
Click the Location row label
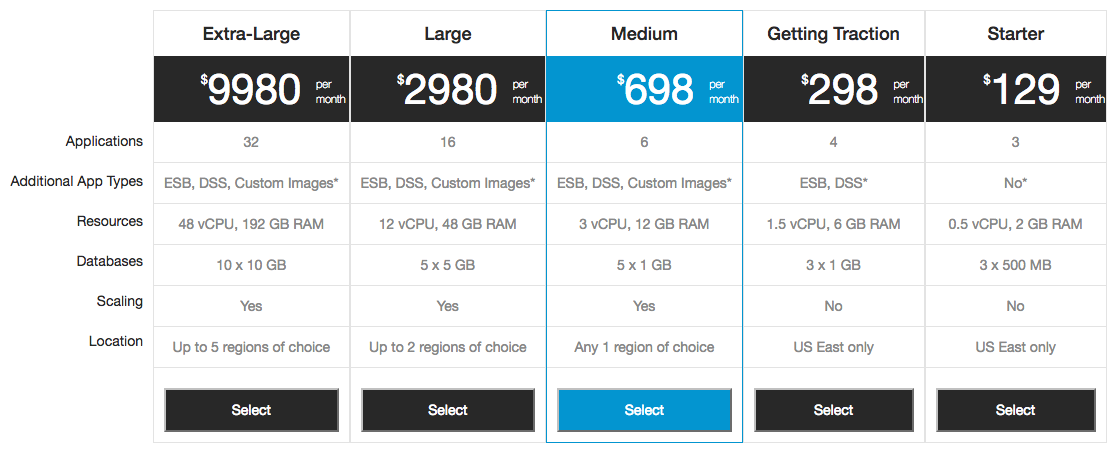116,341
